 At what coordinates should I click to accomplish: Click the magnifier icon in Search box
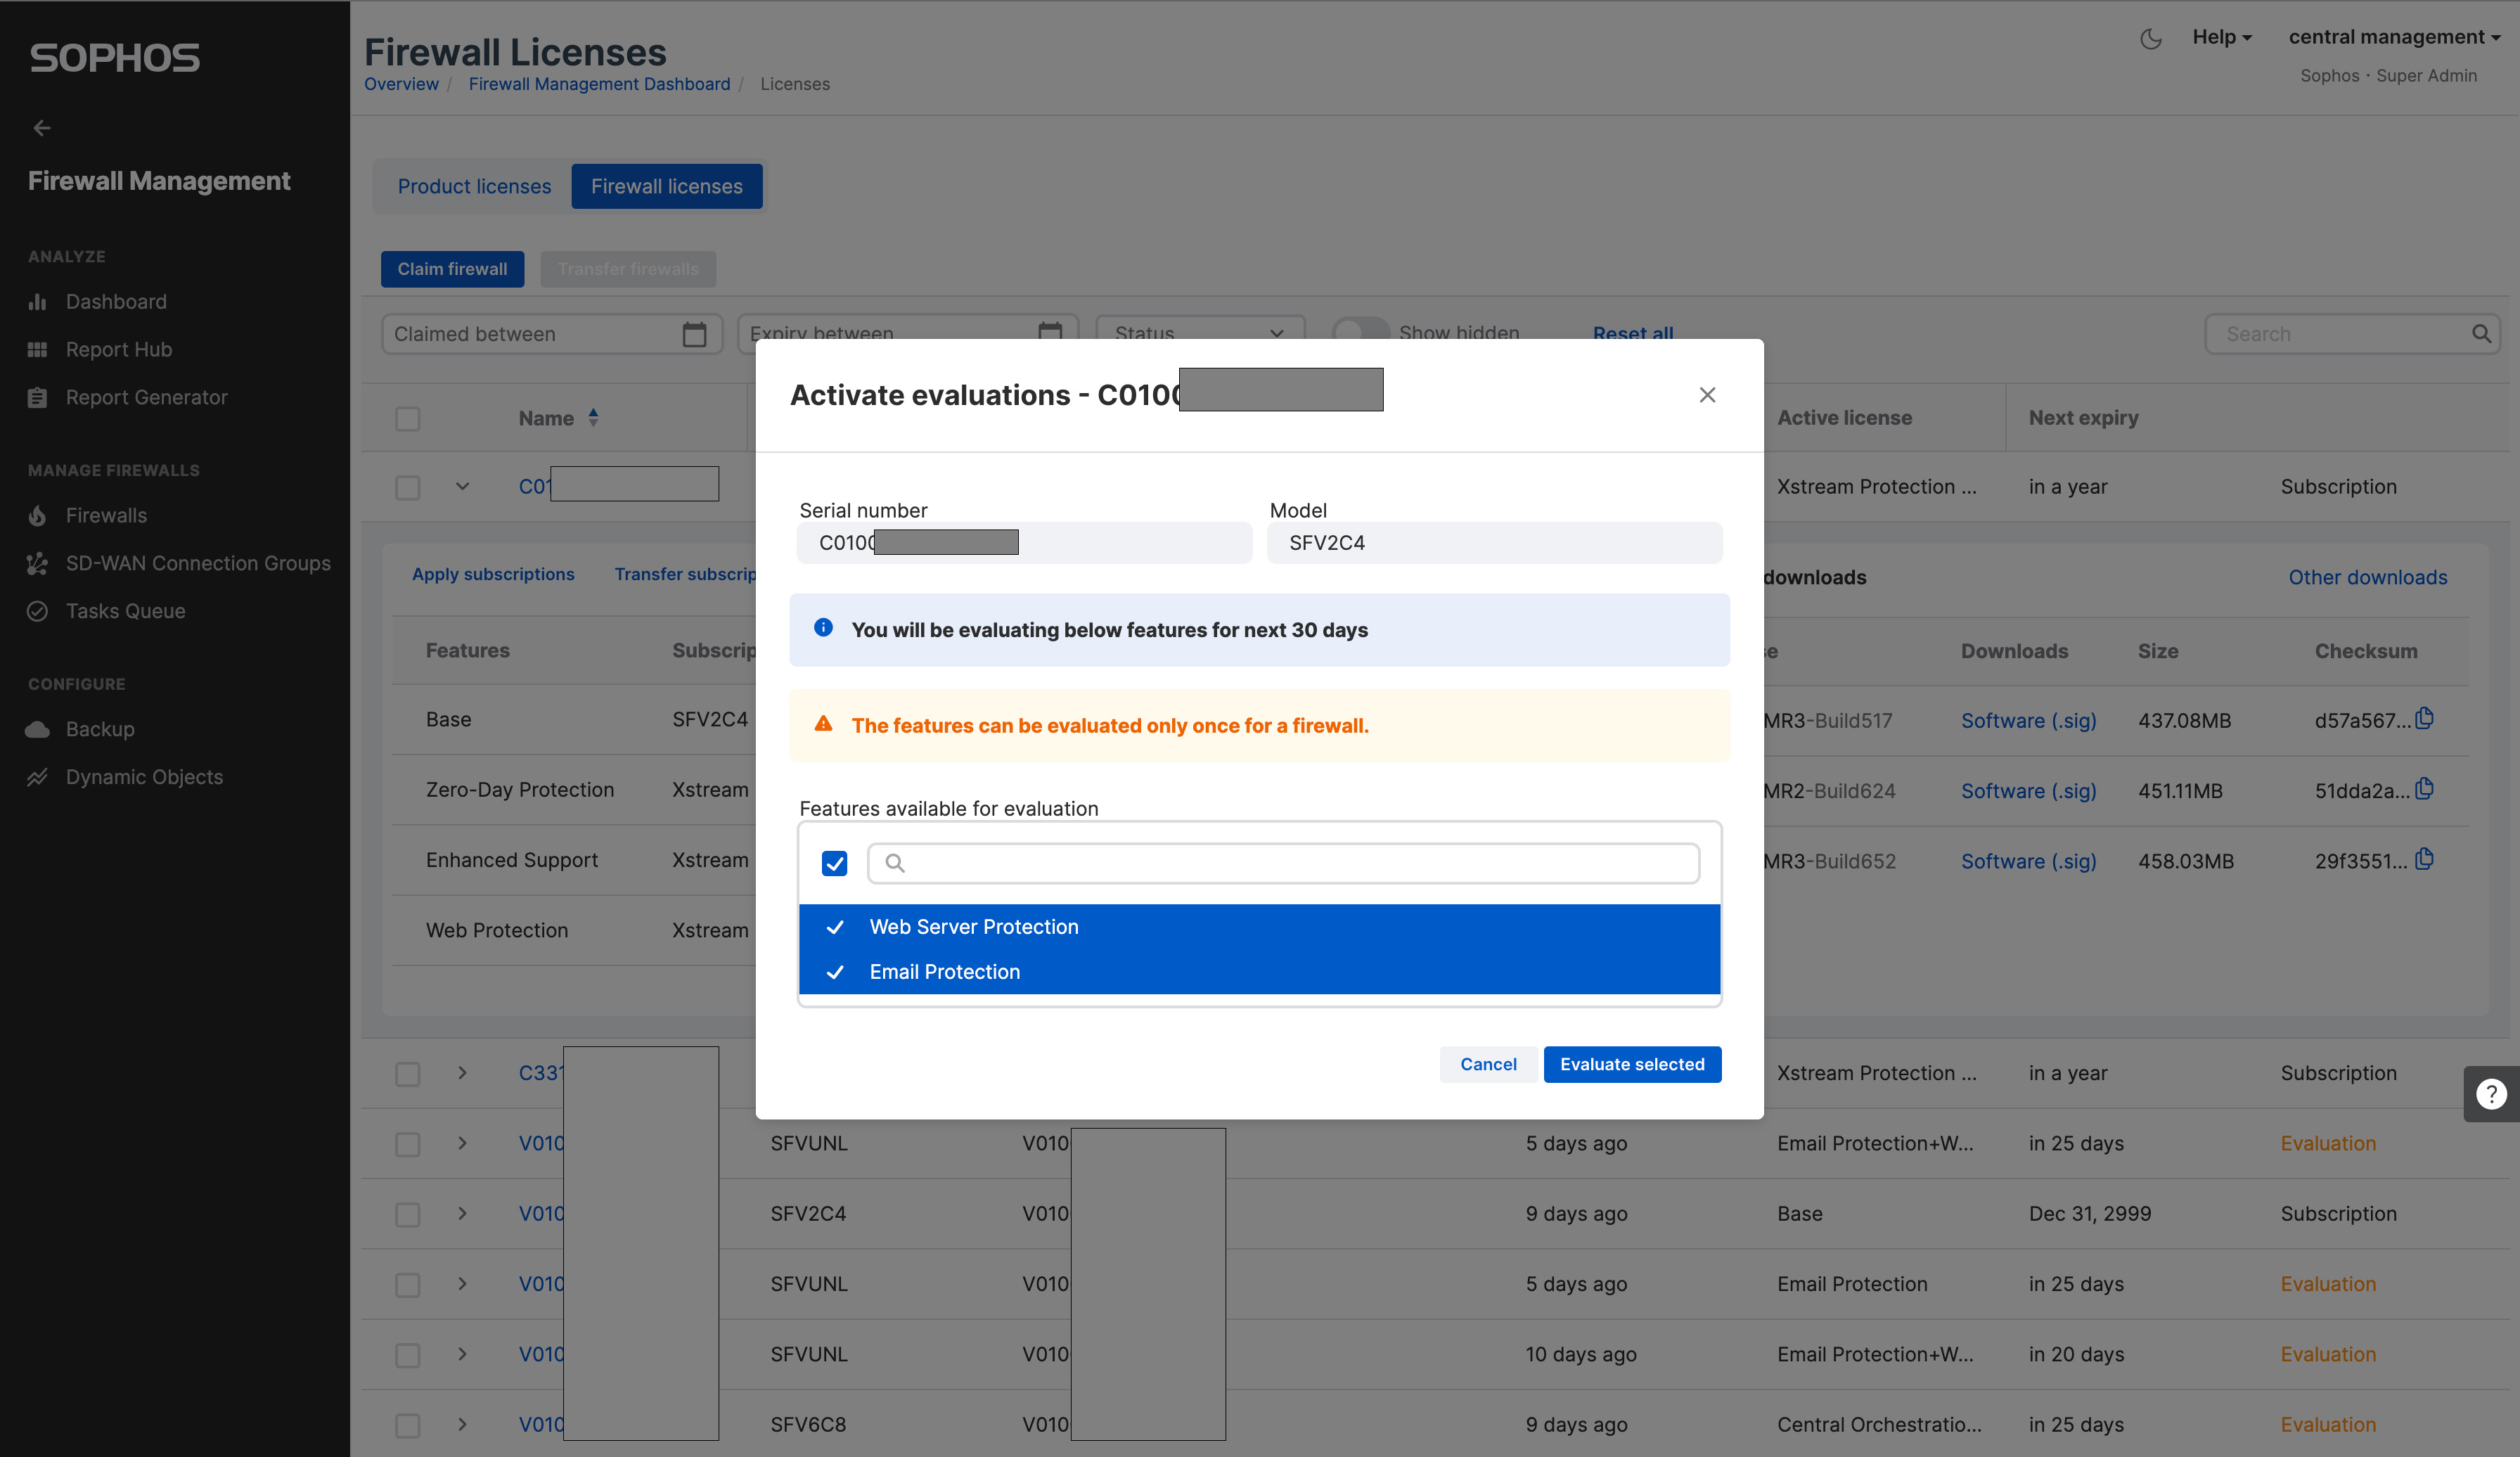click(x=2481, y=334)
